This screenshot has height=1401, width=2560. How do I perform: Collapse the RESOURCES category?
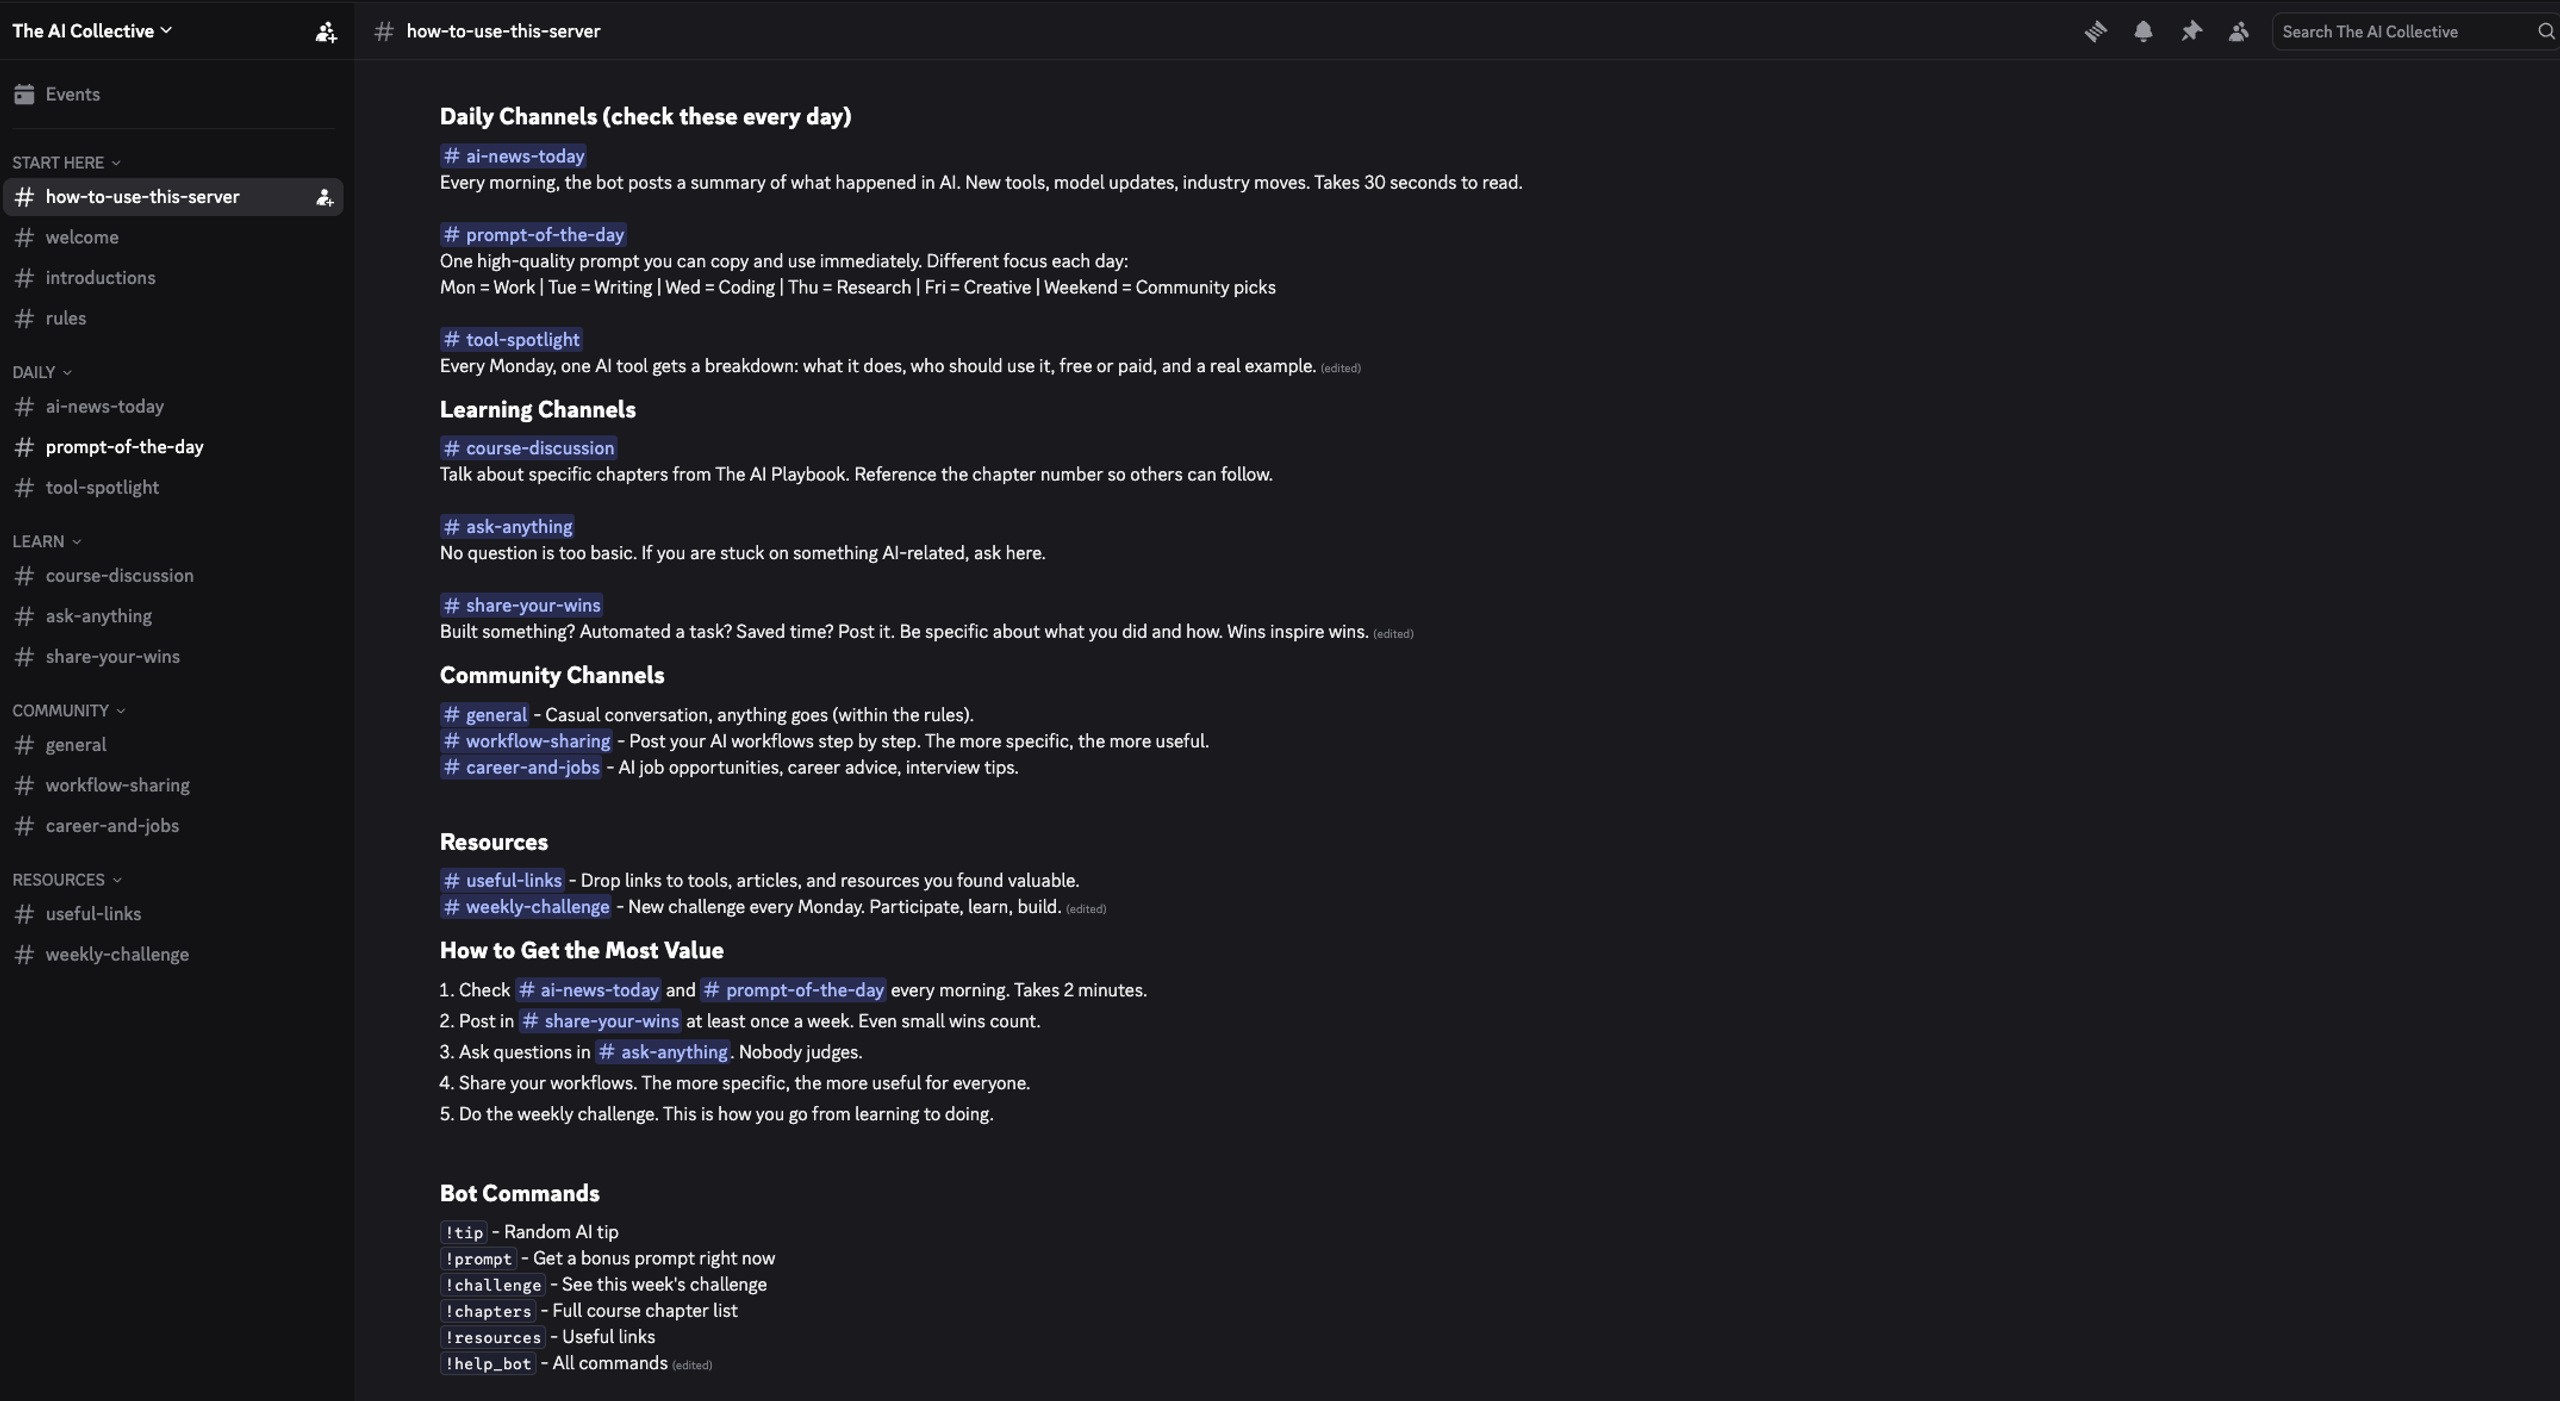[x=67, y=879]
